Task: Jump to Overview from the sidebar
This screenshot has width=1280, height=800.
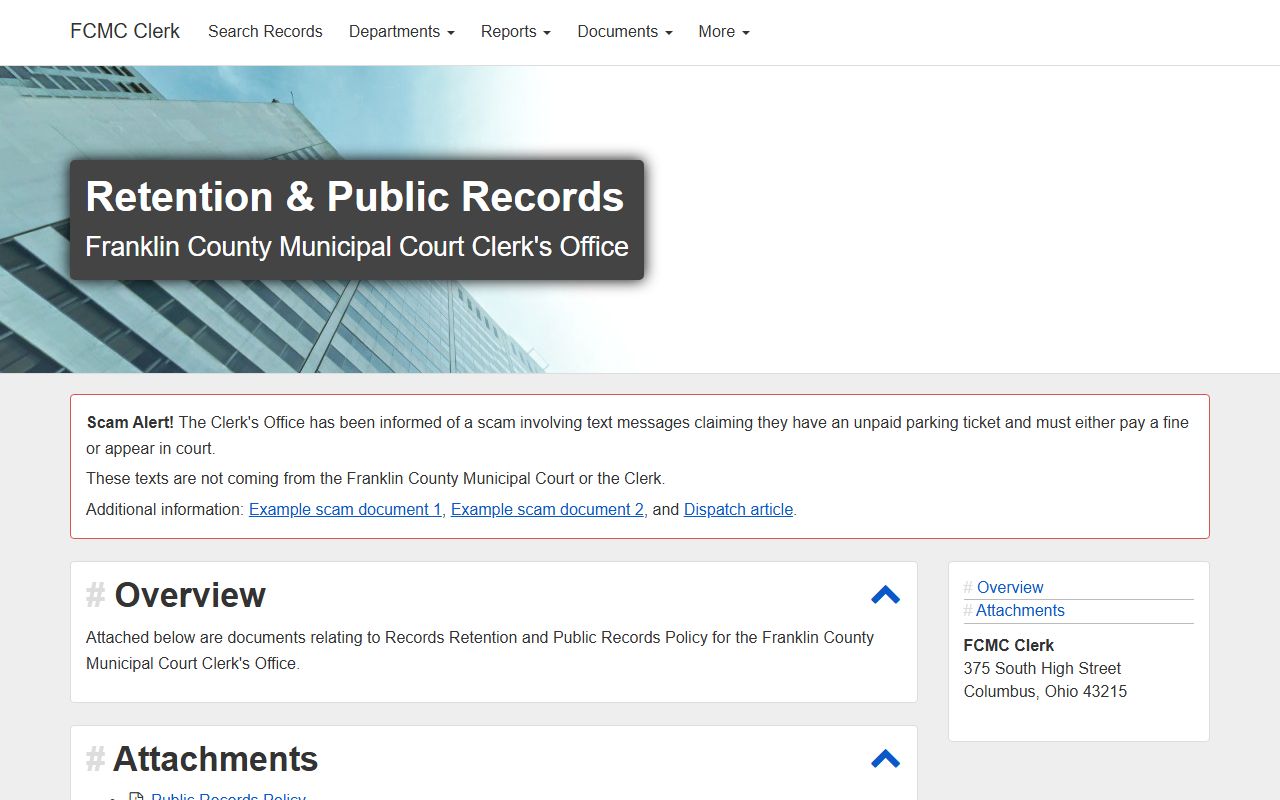Action: coord(1010,587)
